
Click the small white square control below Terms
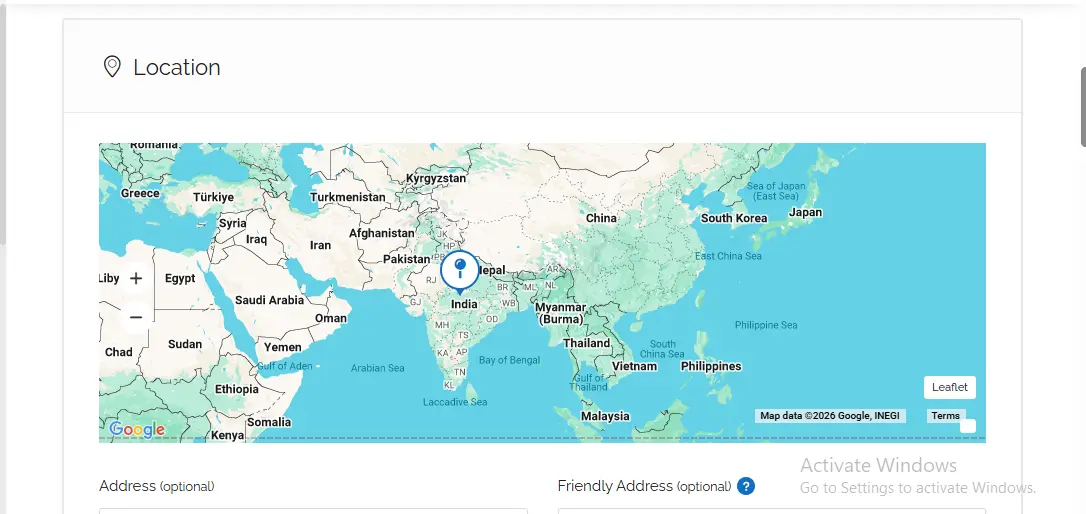click(967, 426)
